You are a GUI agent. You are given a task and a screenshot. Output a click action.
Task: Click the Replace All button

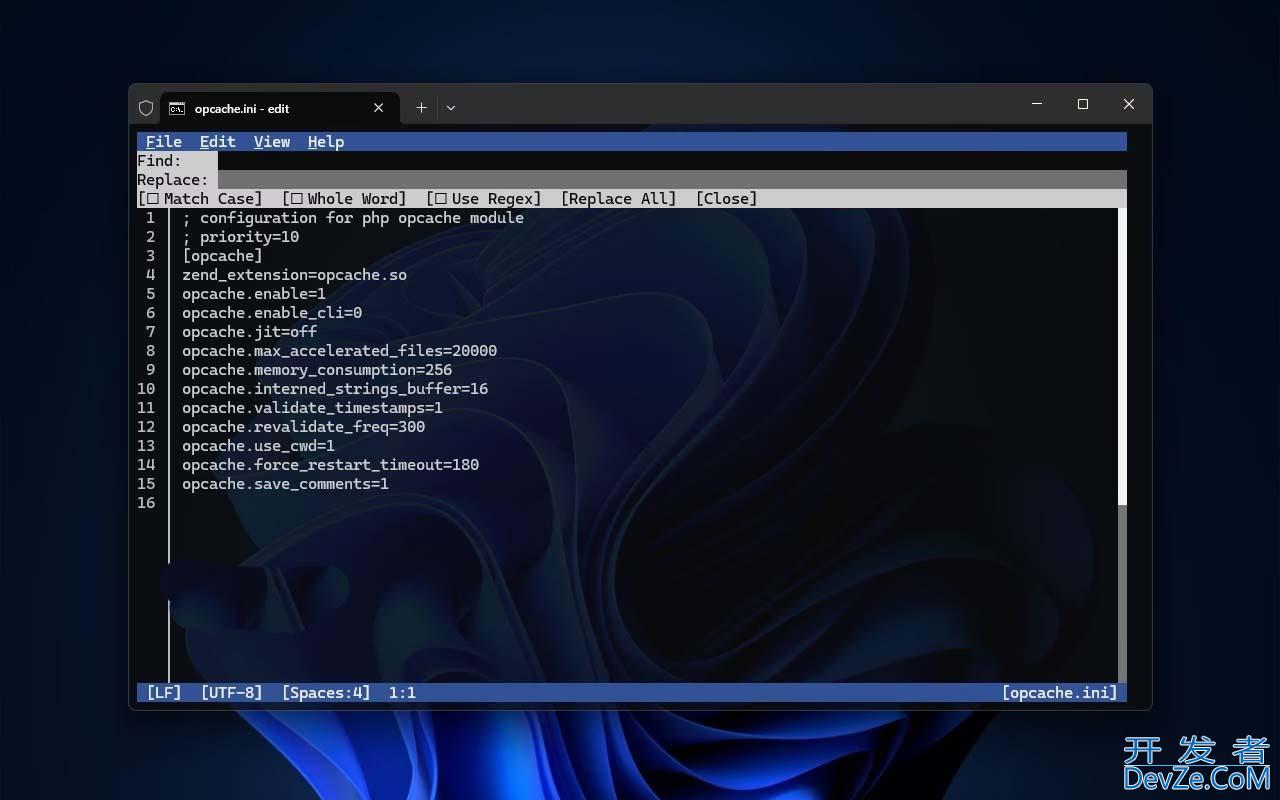tap(618, 199)
